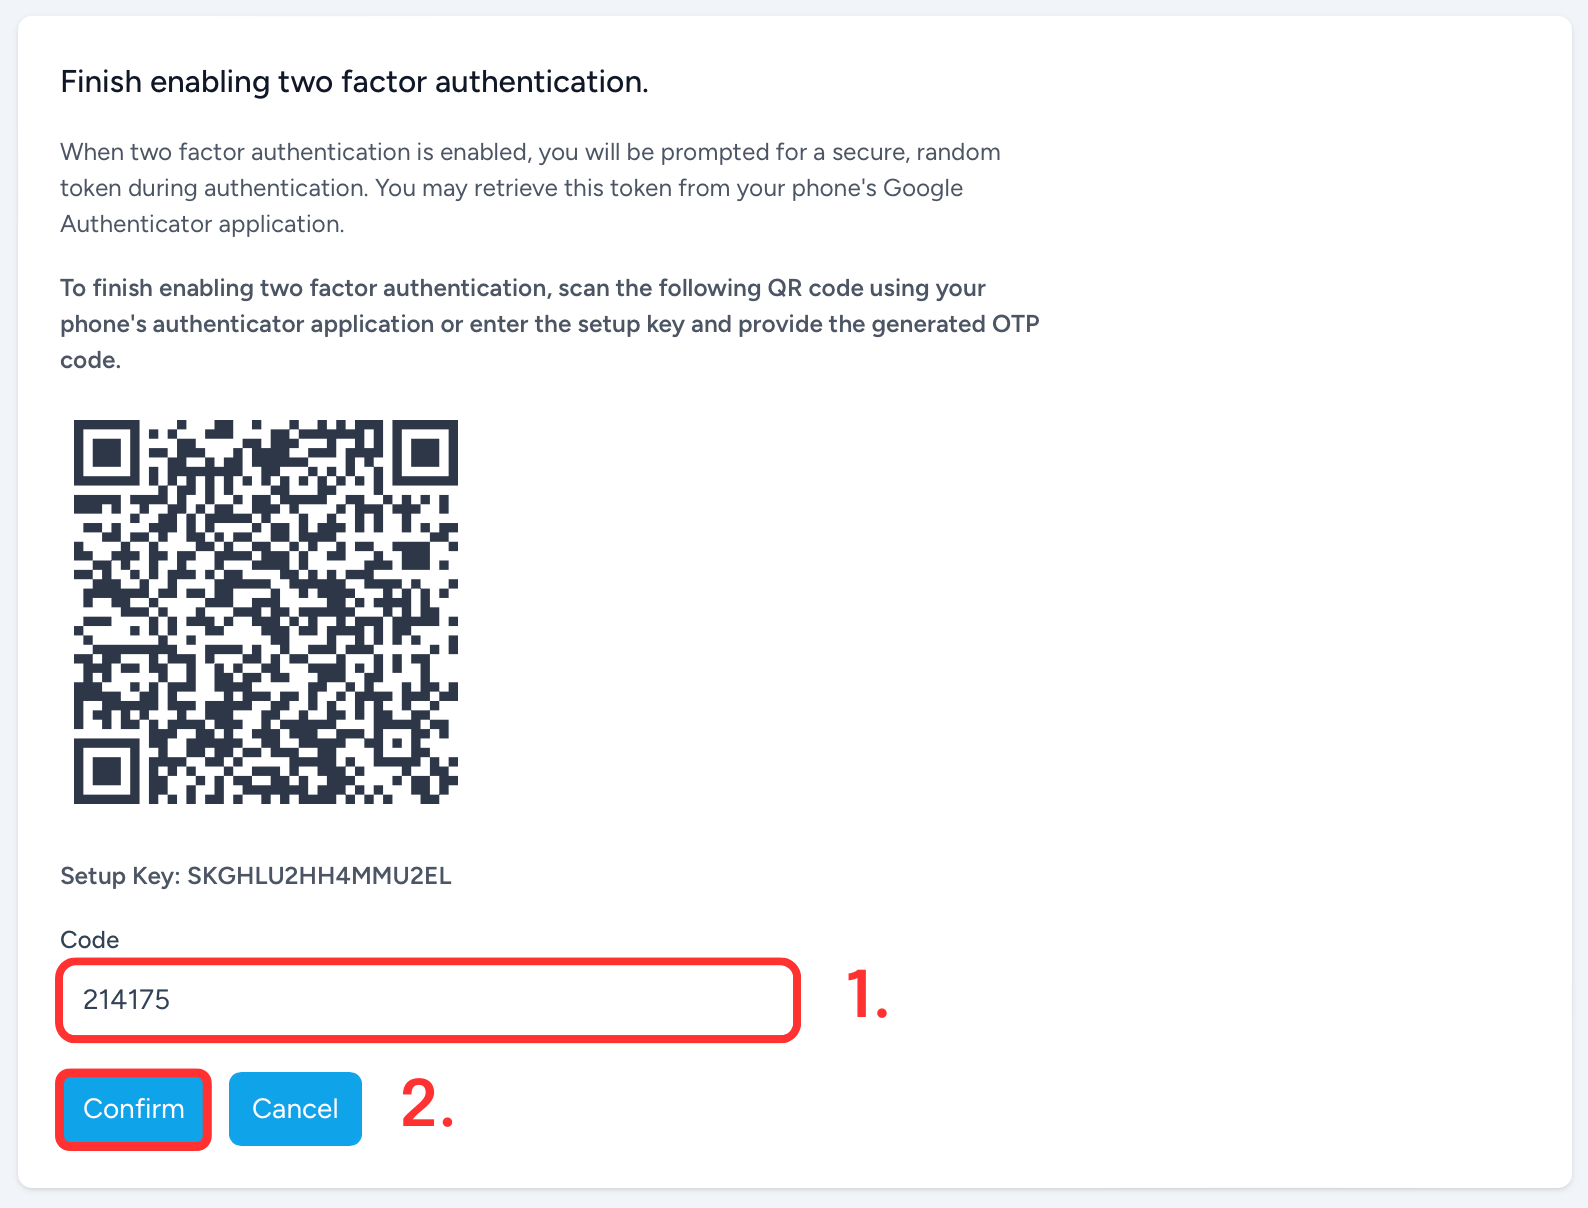Click the bold "To finish enabling" instruction line

click(x=523, y=288)
